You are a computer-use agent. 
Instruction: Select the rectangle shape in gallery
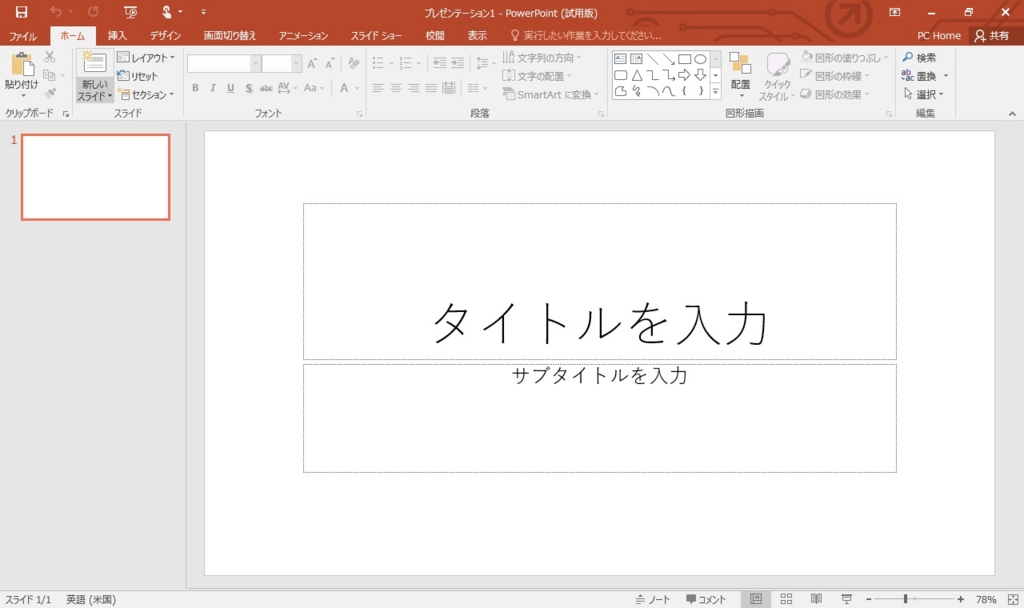pyautogui.click(x=684, y=59)
